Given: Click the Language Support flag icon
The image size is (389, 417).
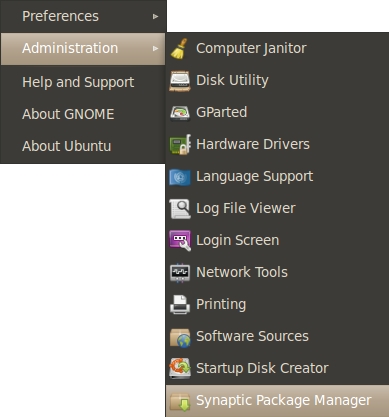Looking at the screenshot, I should pos(180,177).
